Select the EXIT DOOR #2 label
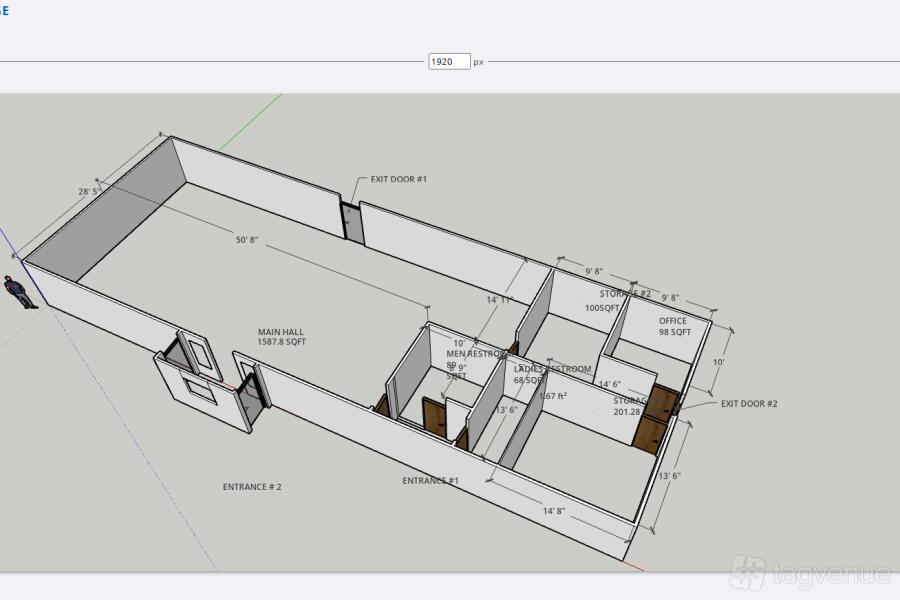Viewport: 900px width, 600px height. (749, 404)
